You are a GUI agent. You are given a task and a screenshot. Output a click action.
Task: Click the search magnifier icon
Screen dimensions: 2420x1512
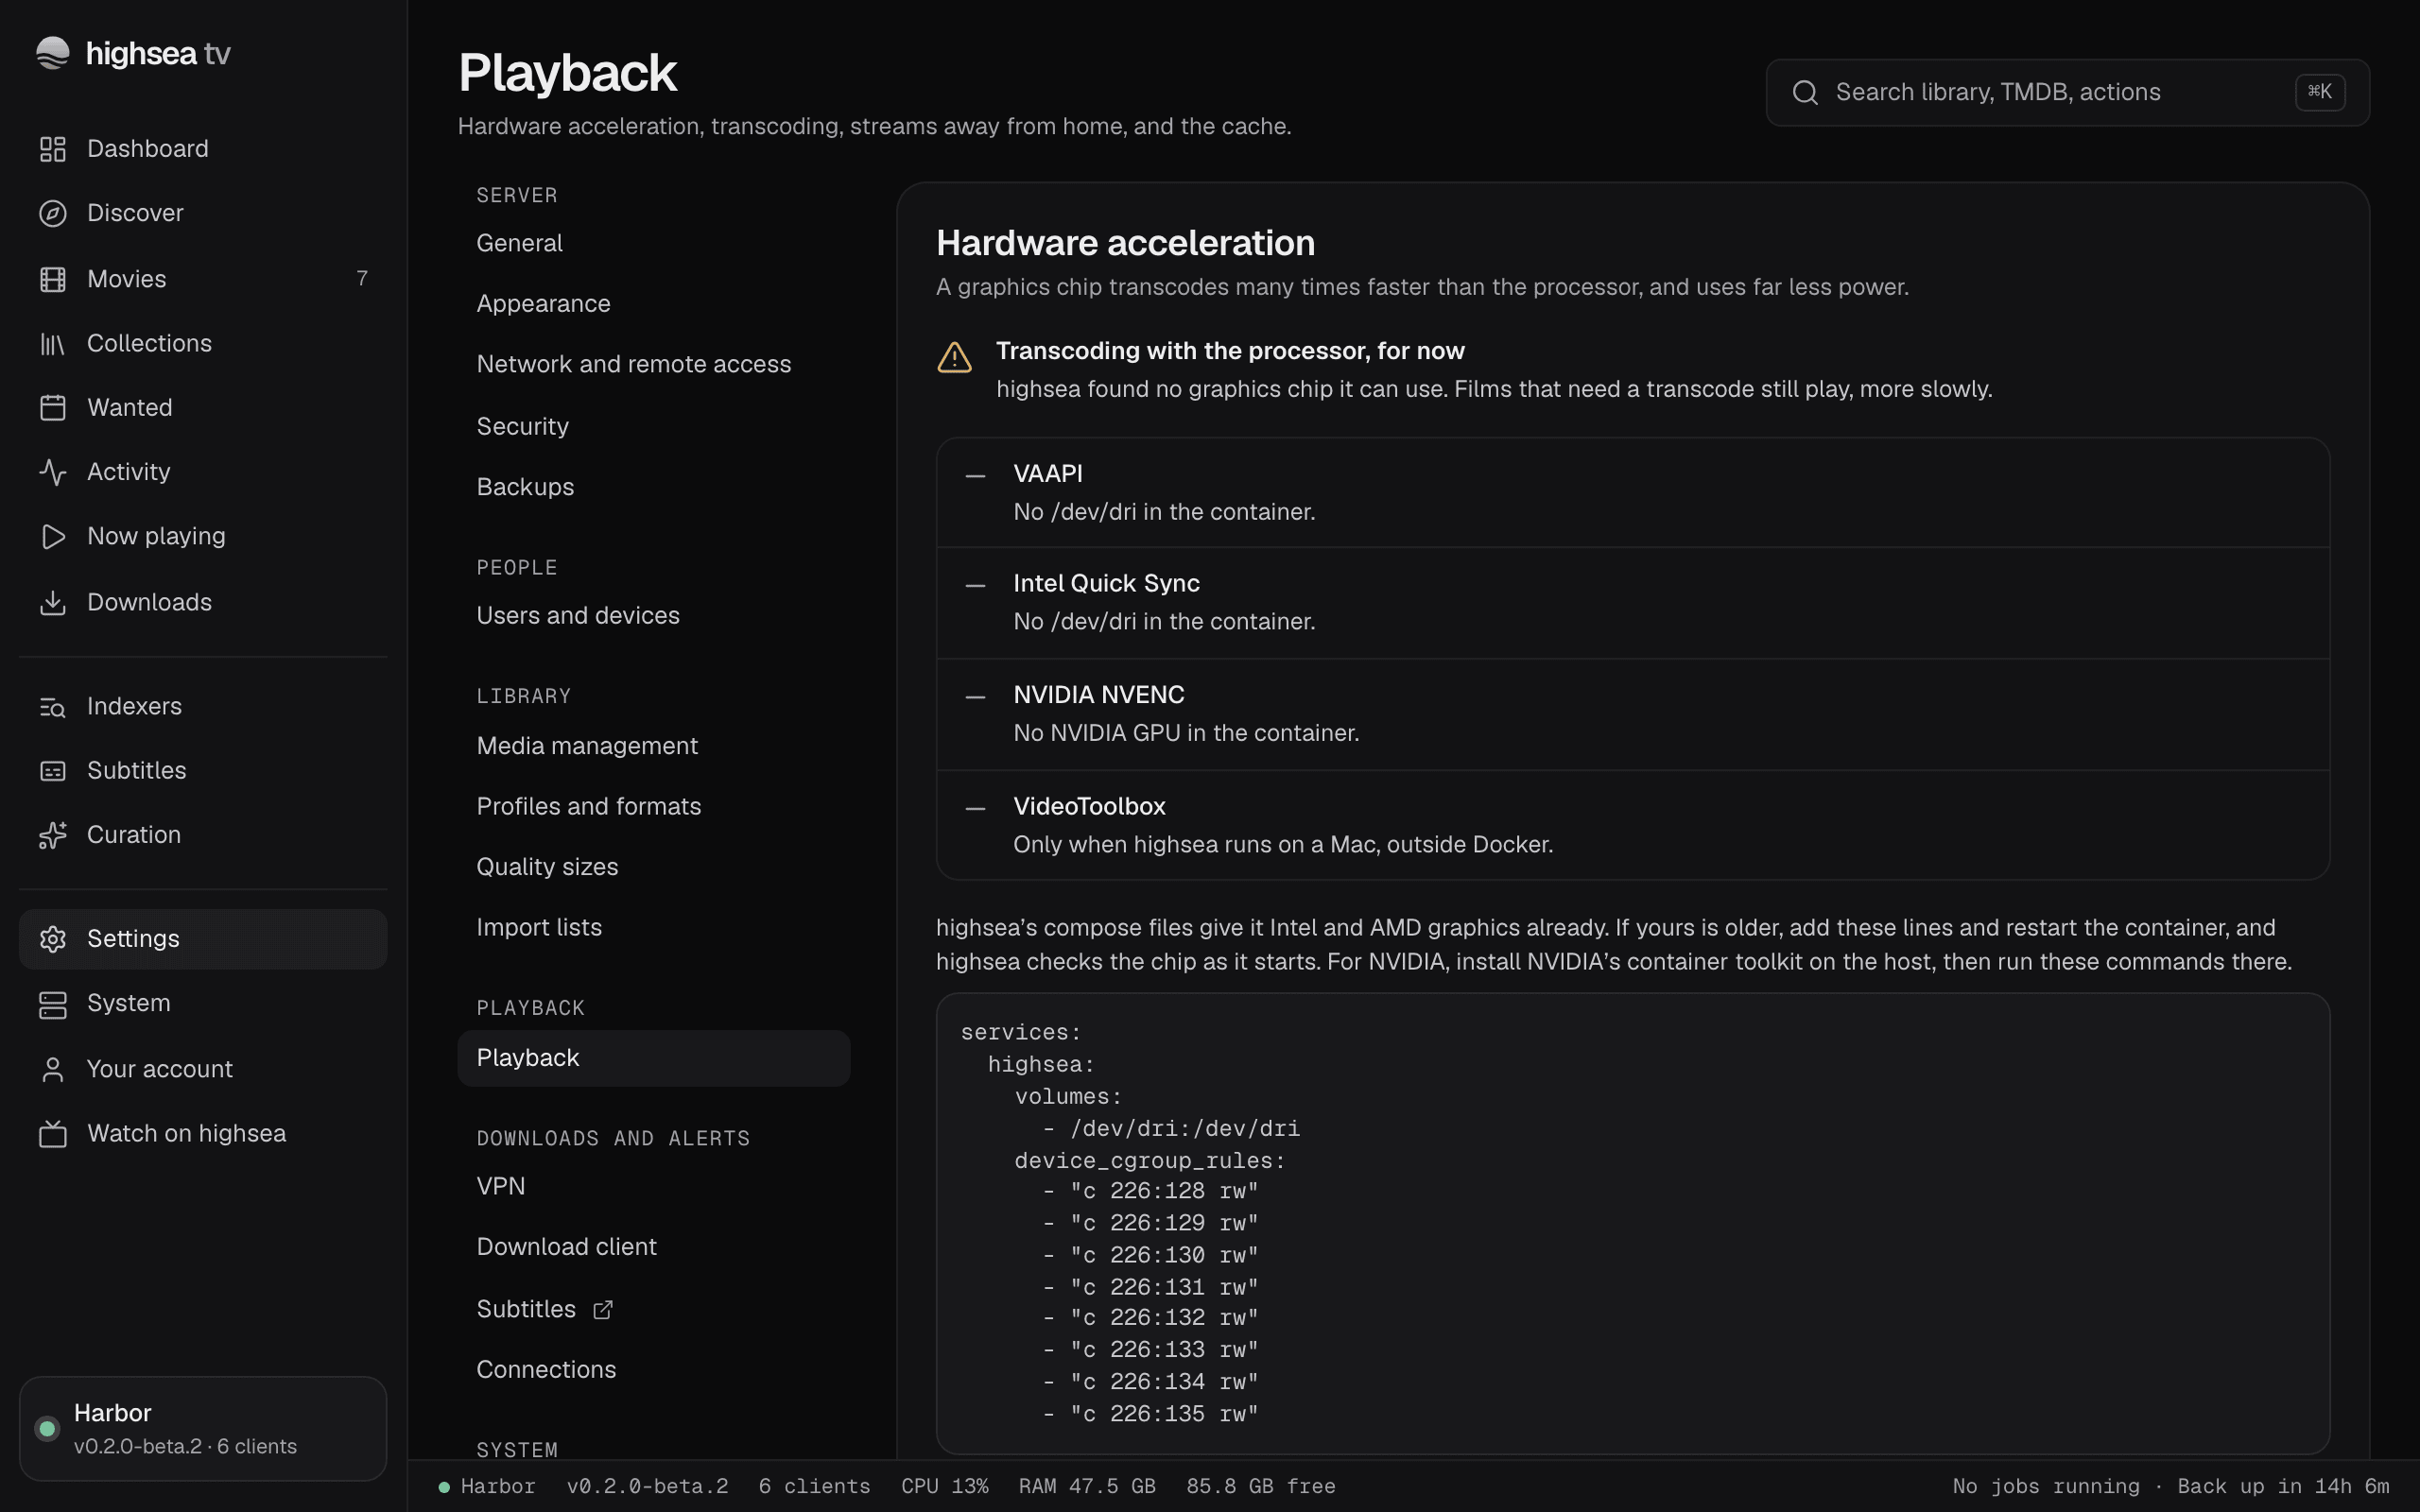1805,93
